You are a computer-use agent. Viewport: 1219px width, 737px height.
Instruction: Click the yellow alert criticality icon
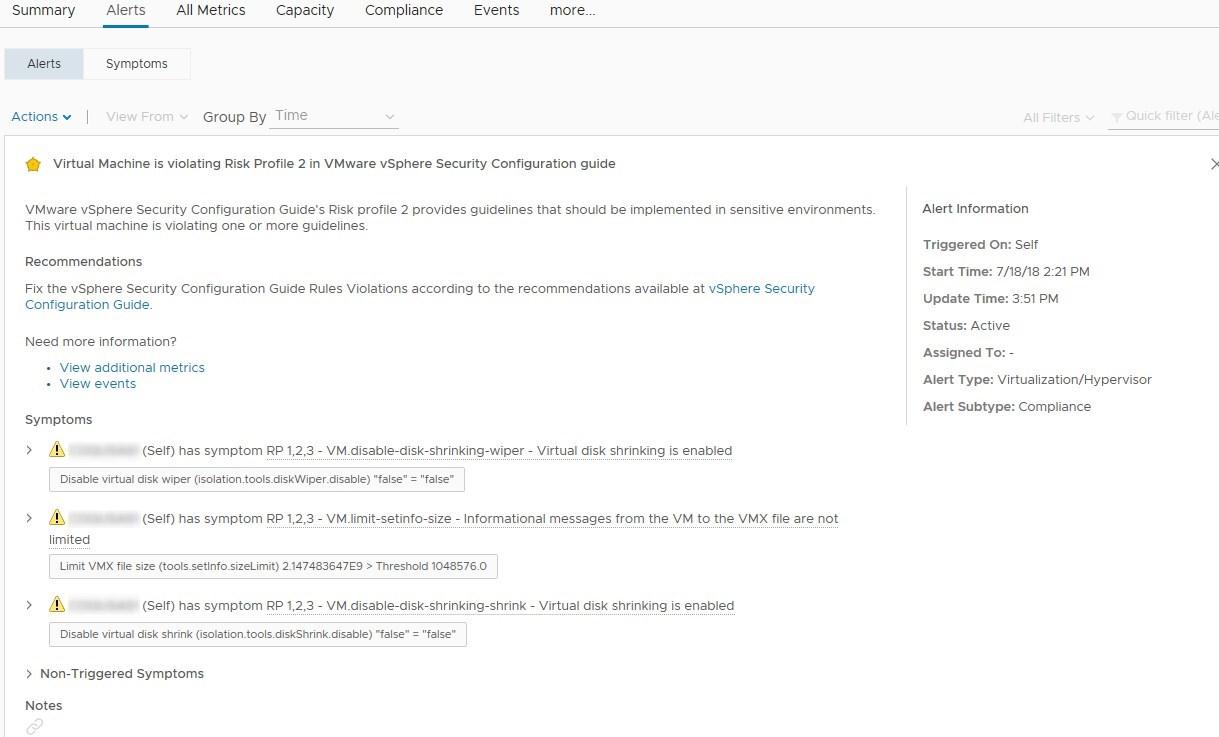pos(33,164)
